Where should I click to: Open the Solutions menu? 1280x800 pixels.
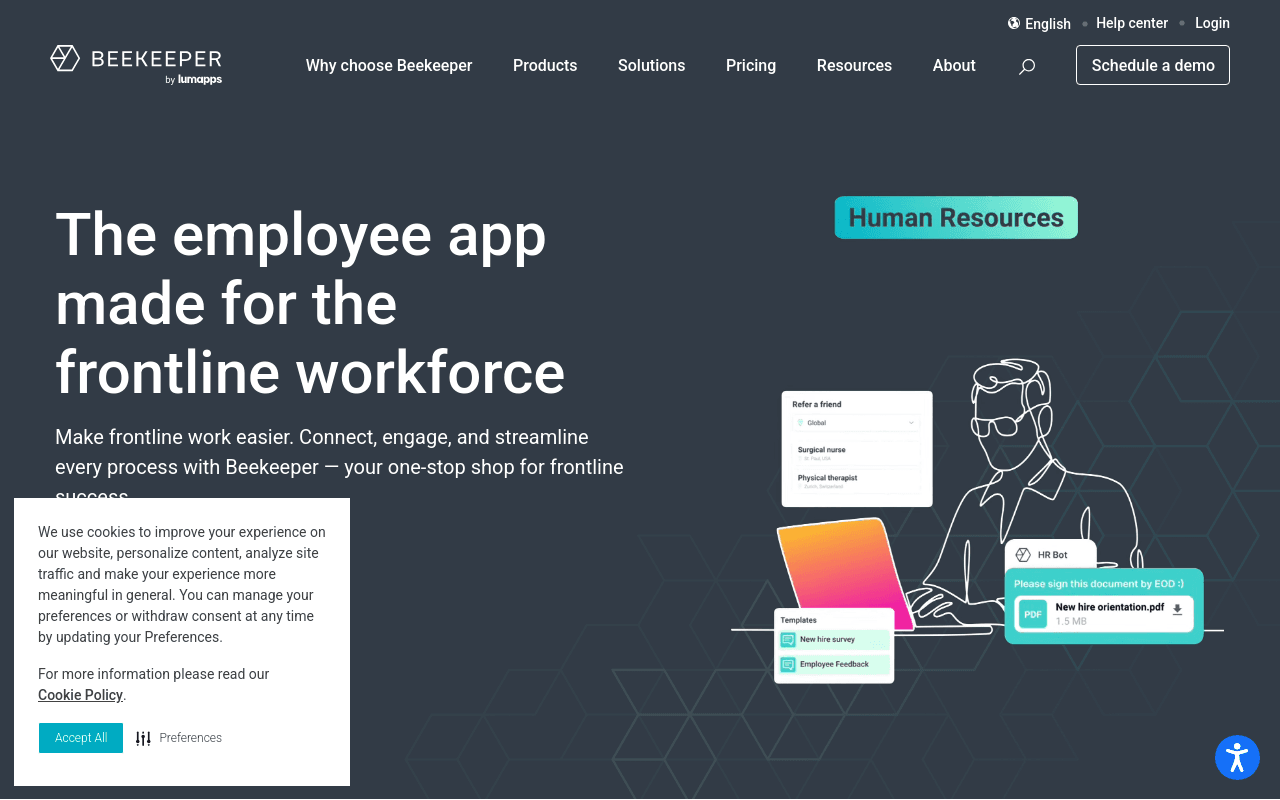pyautogui.click(x=652, y=65)
